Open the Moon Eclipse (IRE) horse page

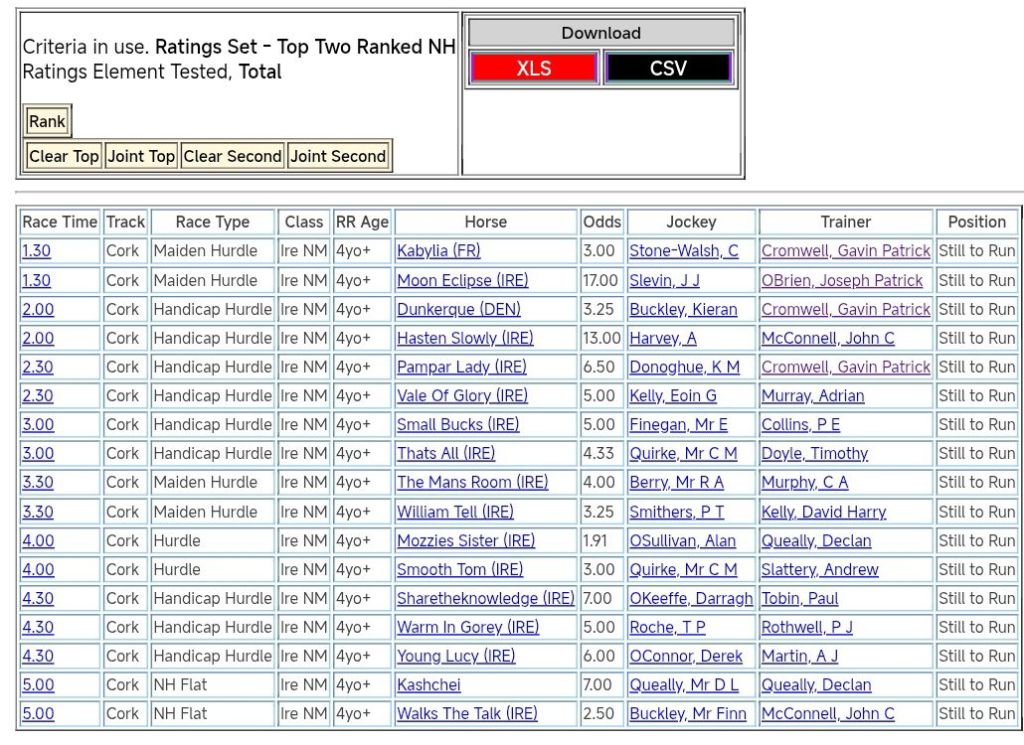coord(462,281)
